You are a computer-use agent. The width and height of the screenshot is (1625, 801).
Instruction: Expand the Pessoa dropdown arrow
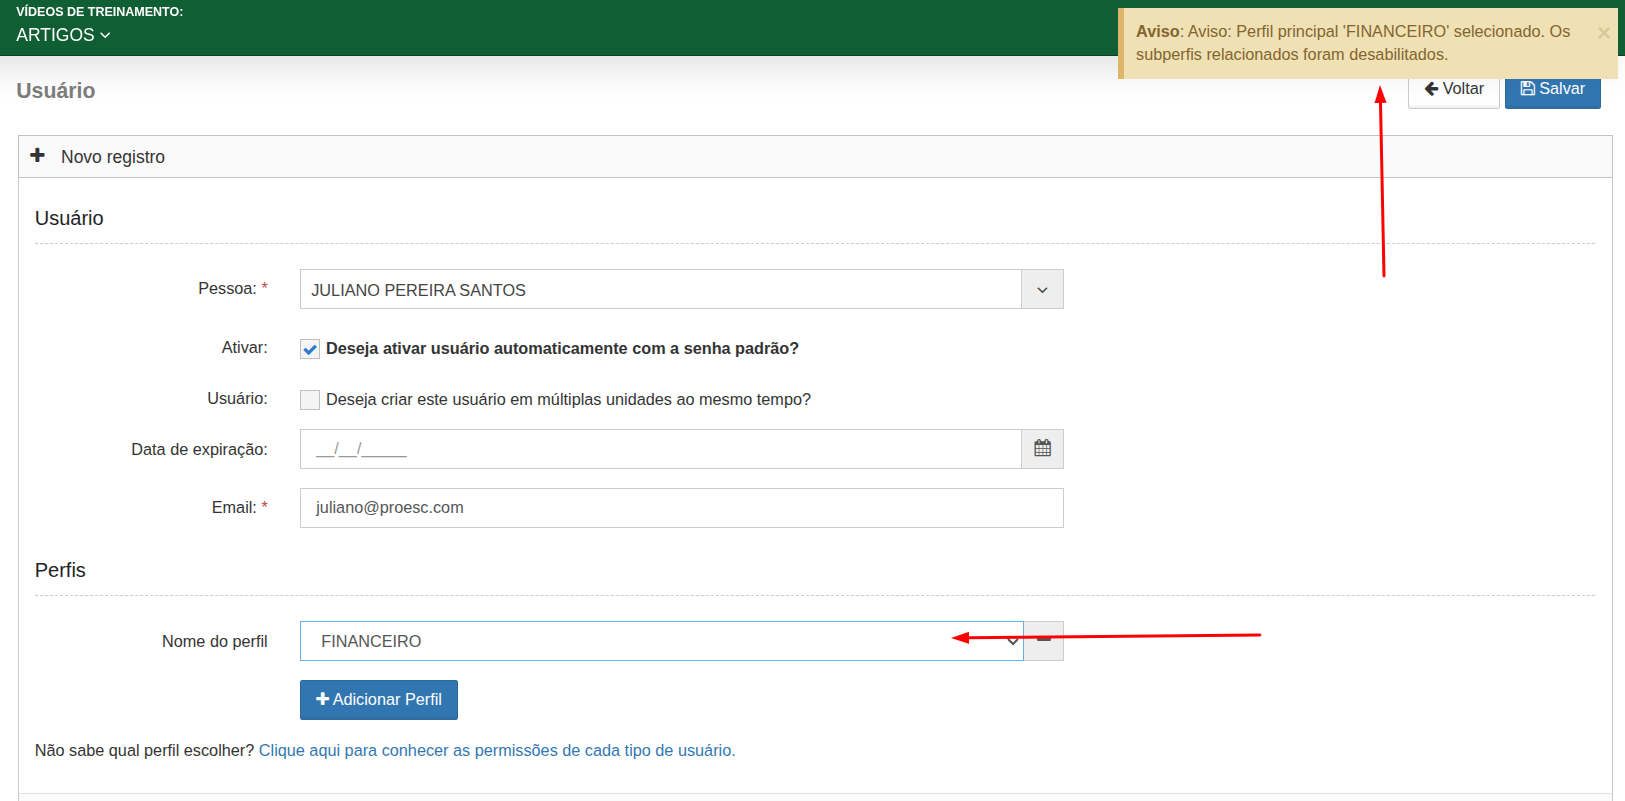point(1042,290)
